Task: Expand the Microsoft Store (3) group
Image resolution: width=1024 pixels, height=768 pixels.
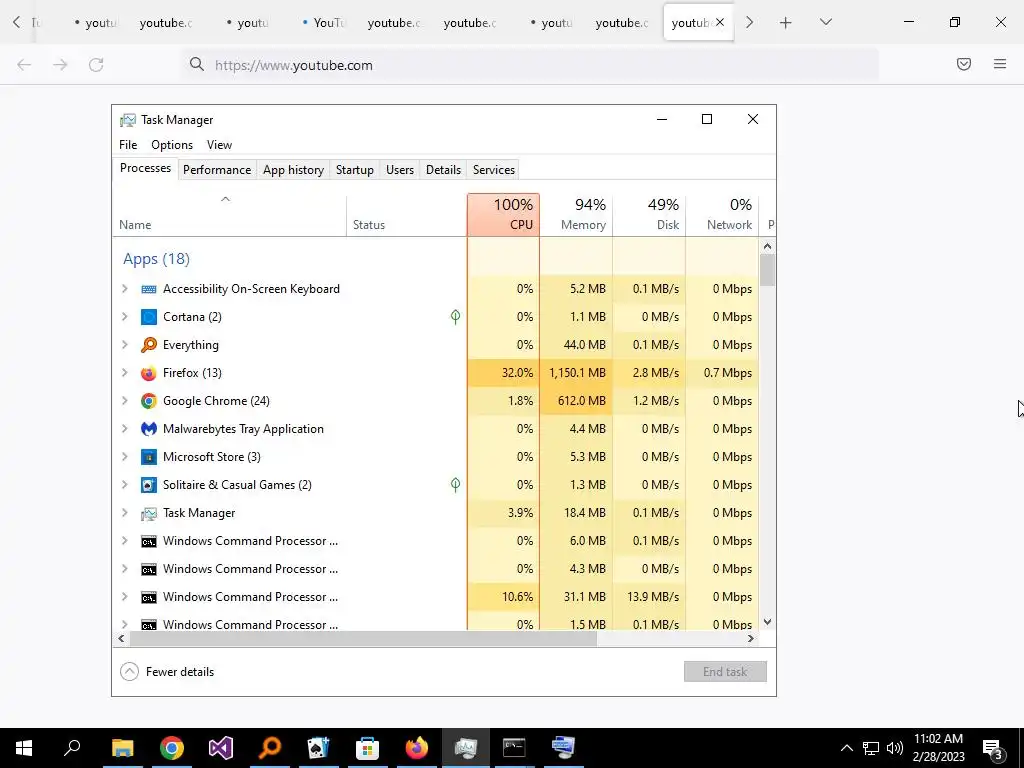Action: 125,457
